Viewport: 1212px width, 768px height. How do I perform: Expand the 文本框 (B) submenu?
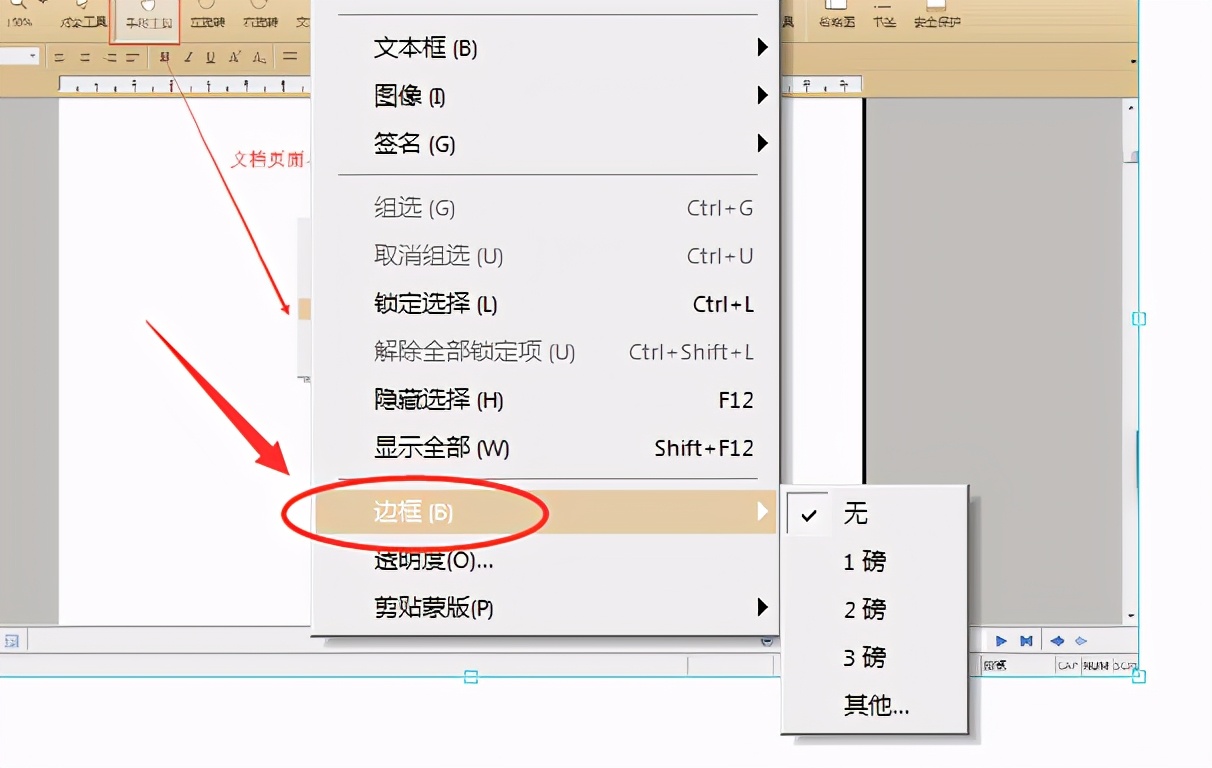[x=425, y=47]
